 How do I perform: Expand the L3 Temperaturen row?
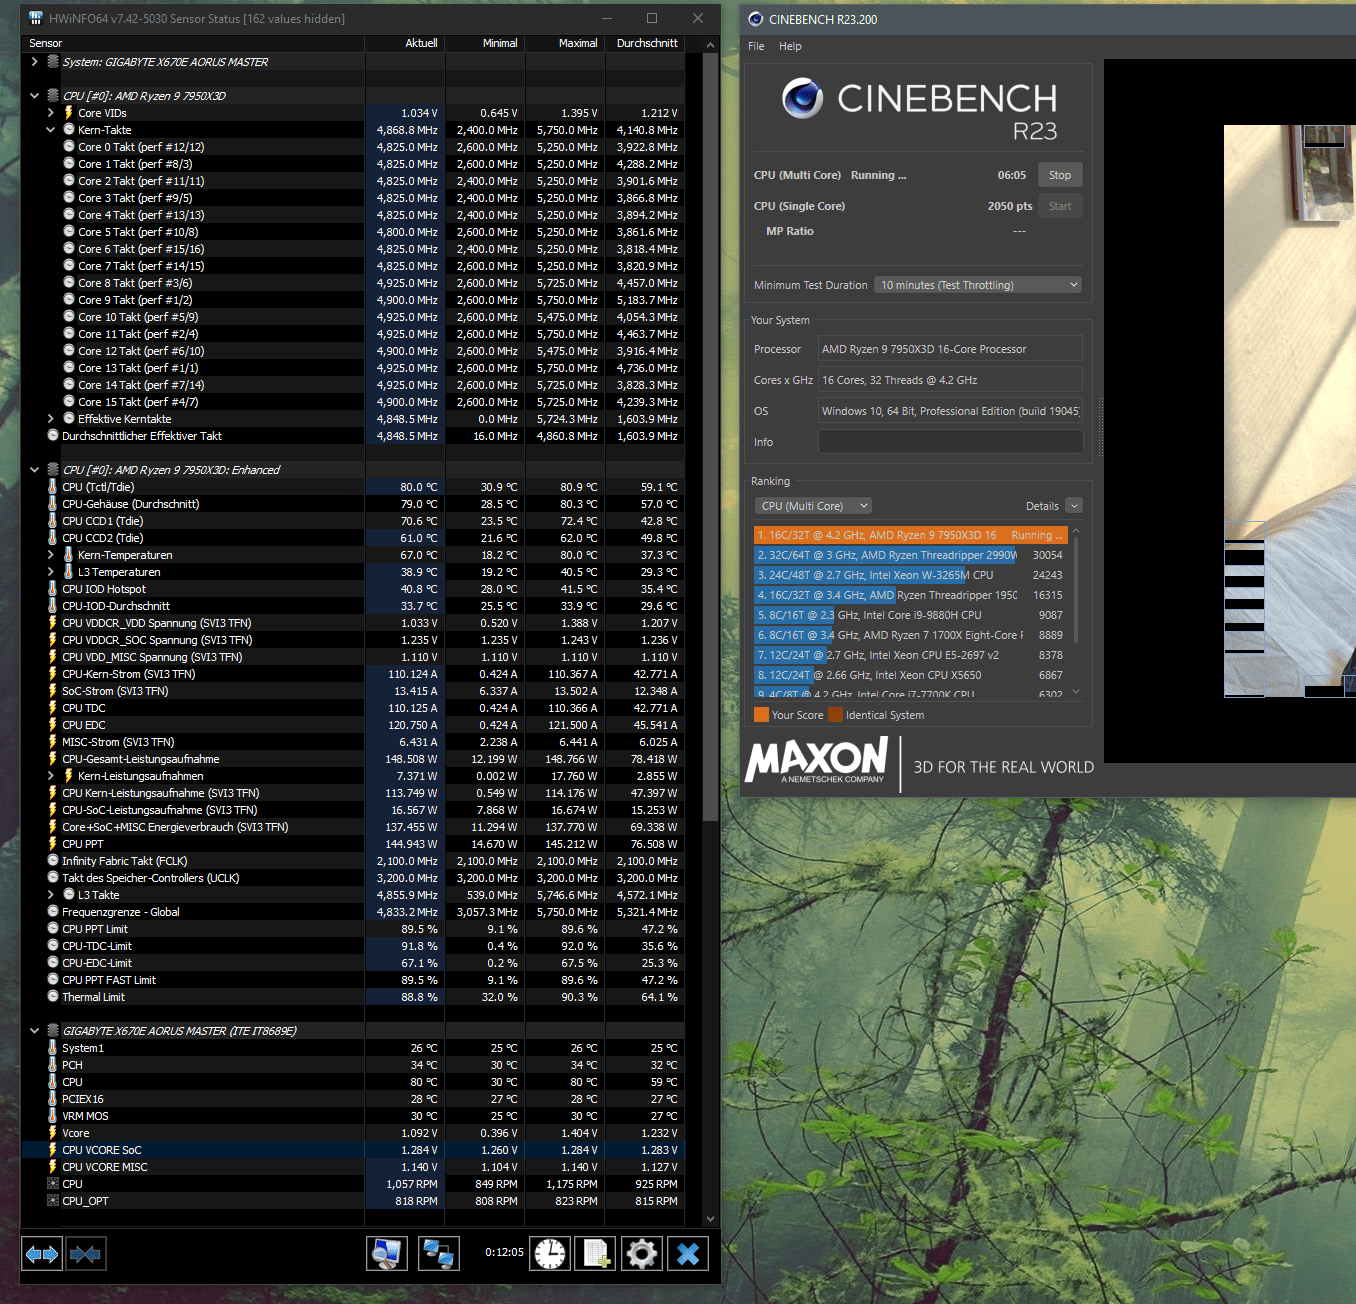51,572
